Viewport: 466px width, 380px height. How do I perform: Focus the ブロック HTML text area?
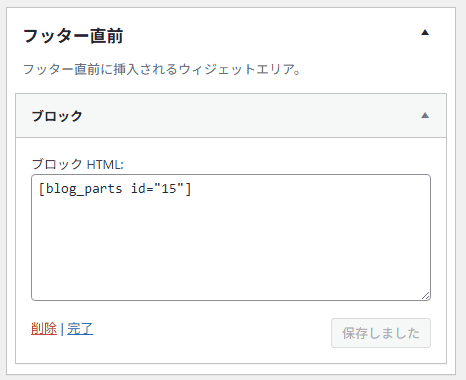click(x=231, y=237)
